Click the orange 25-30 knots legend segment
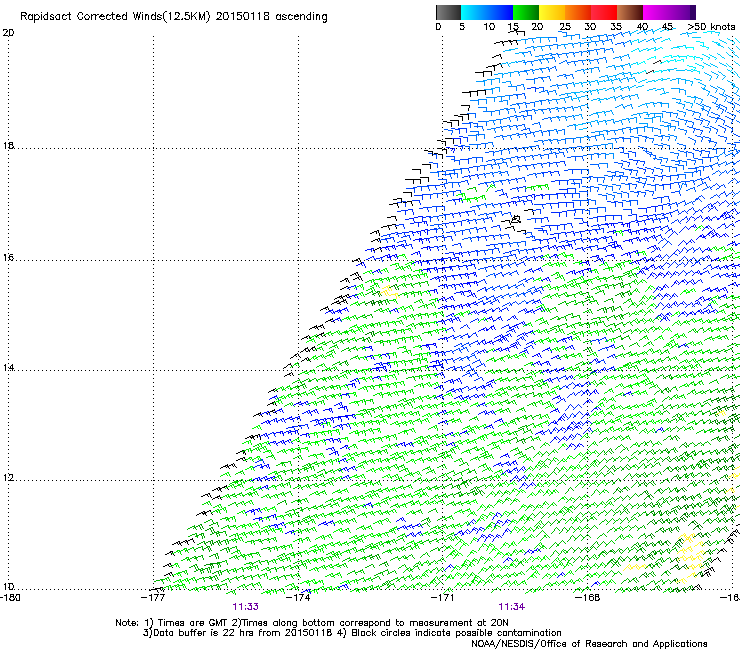Screen dimensions: 740x650 578,12
